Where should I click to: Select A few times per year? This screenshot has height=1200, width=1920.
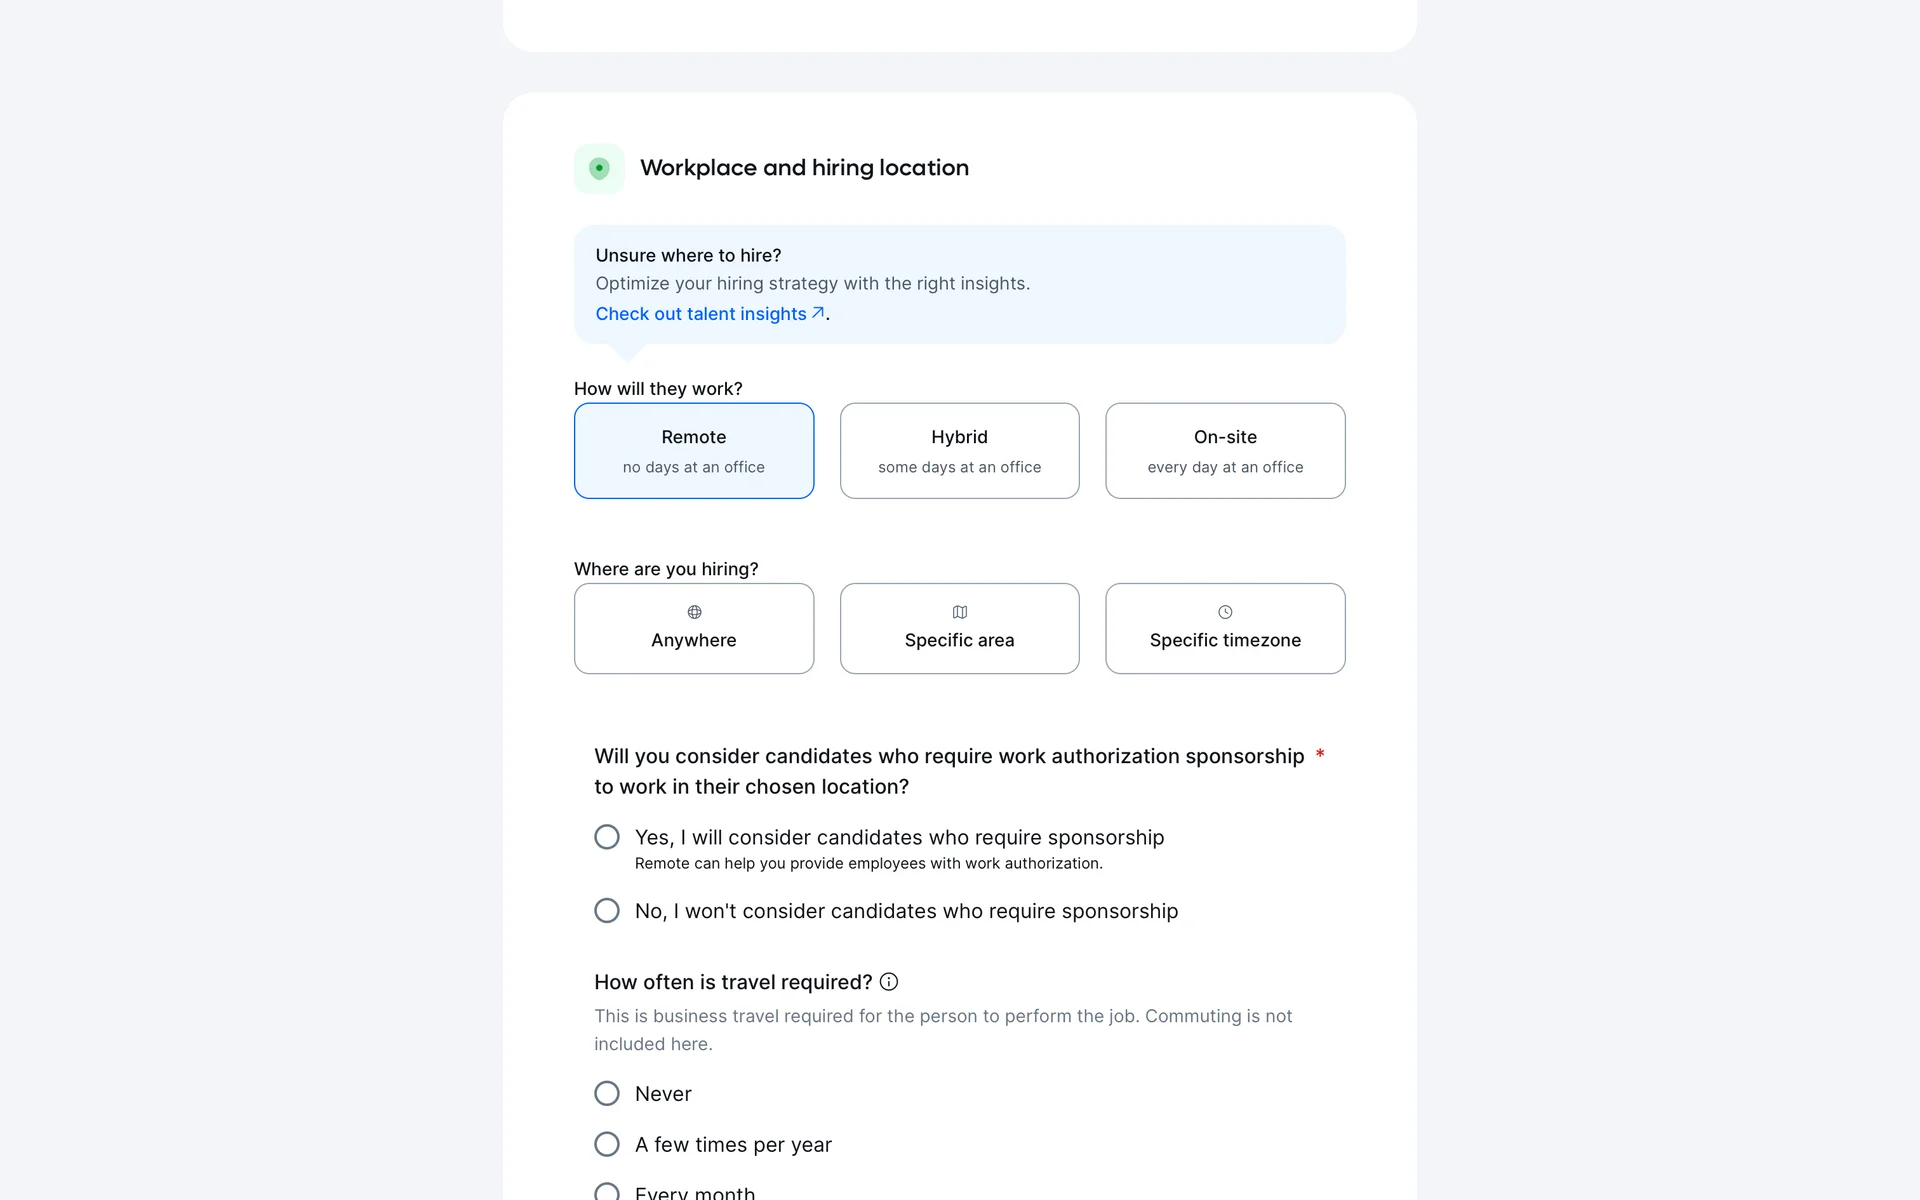pyautogui.click(x=607, y=1144)
